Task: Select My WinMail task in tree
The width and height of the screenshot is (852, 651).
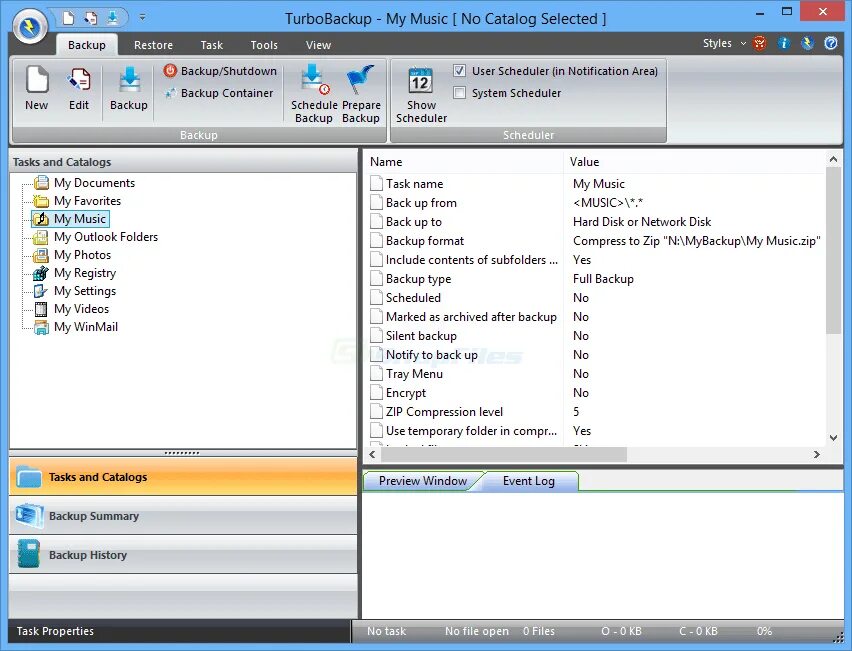Action: (x=86, y=327)
